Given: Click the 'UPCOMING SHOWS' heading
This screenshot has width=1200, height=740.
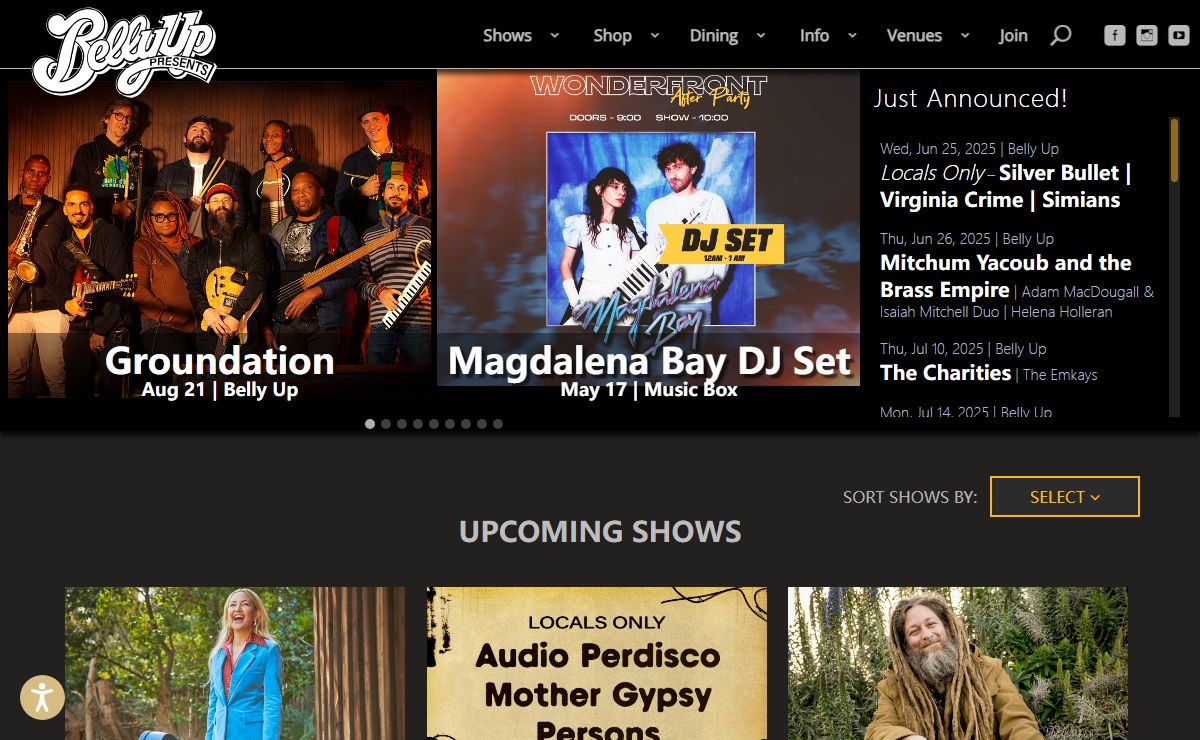Looking at the screenshot, I should click(x=600, y=531).
